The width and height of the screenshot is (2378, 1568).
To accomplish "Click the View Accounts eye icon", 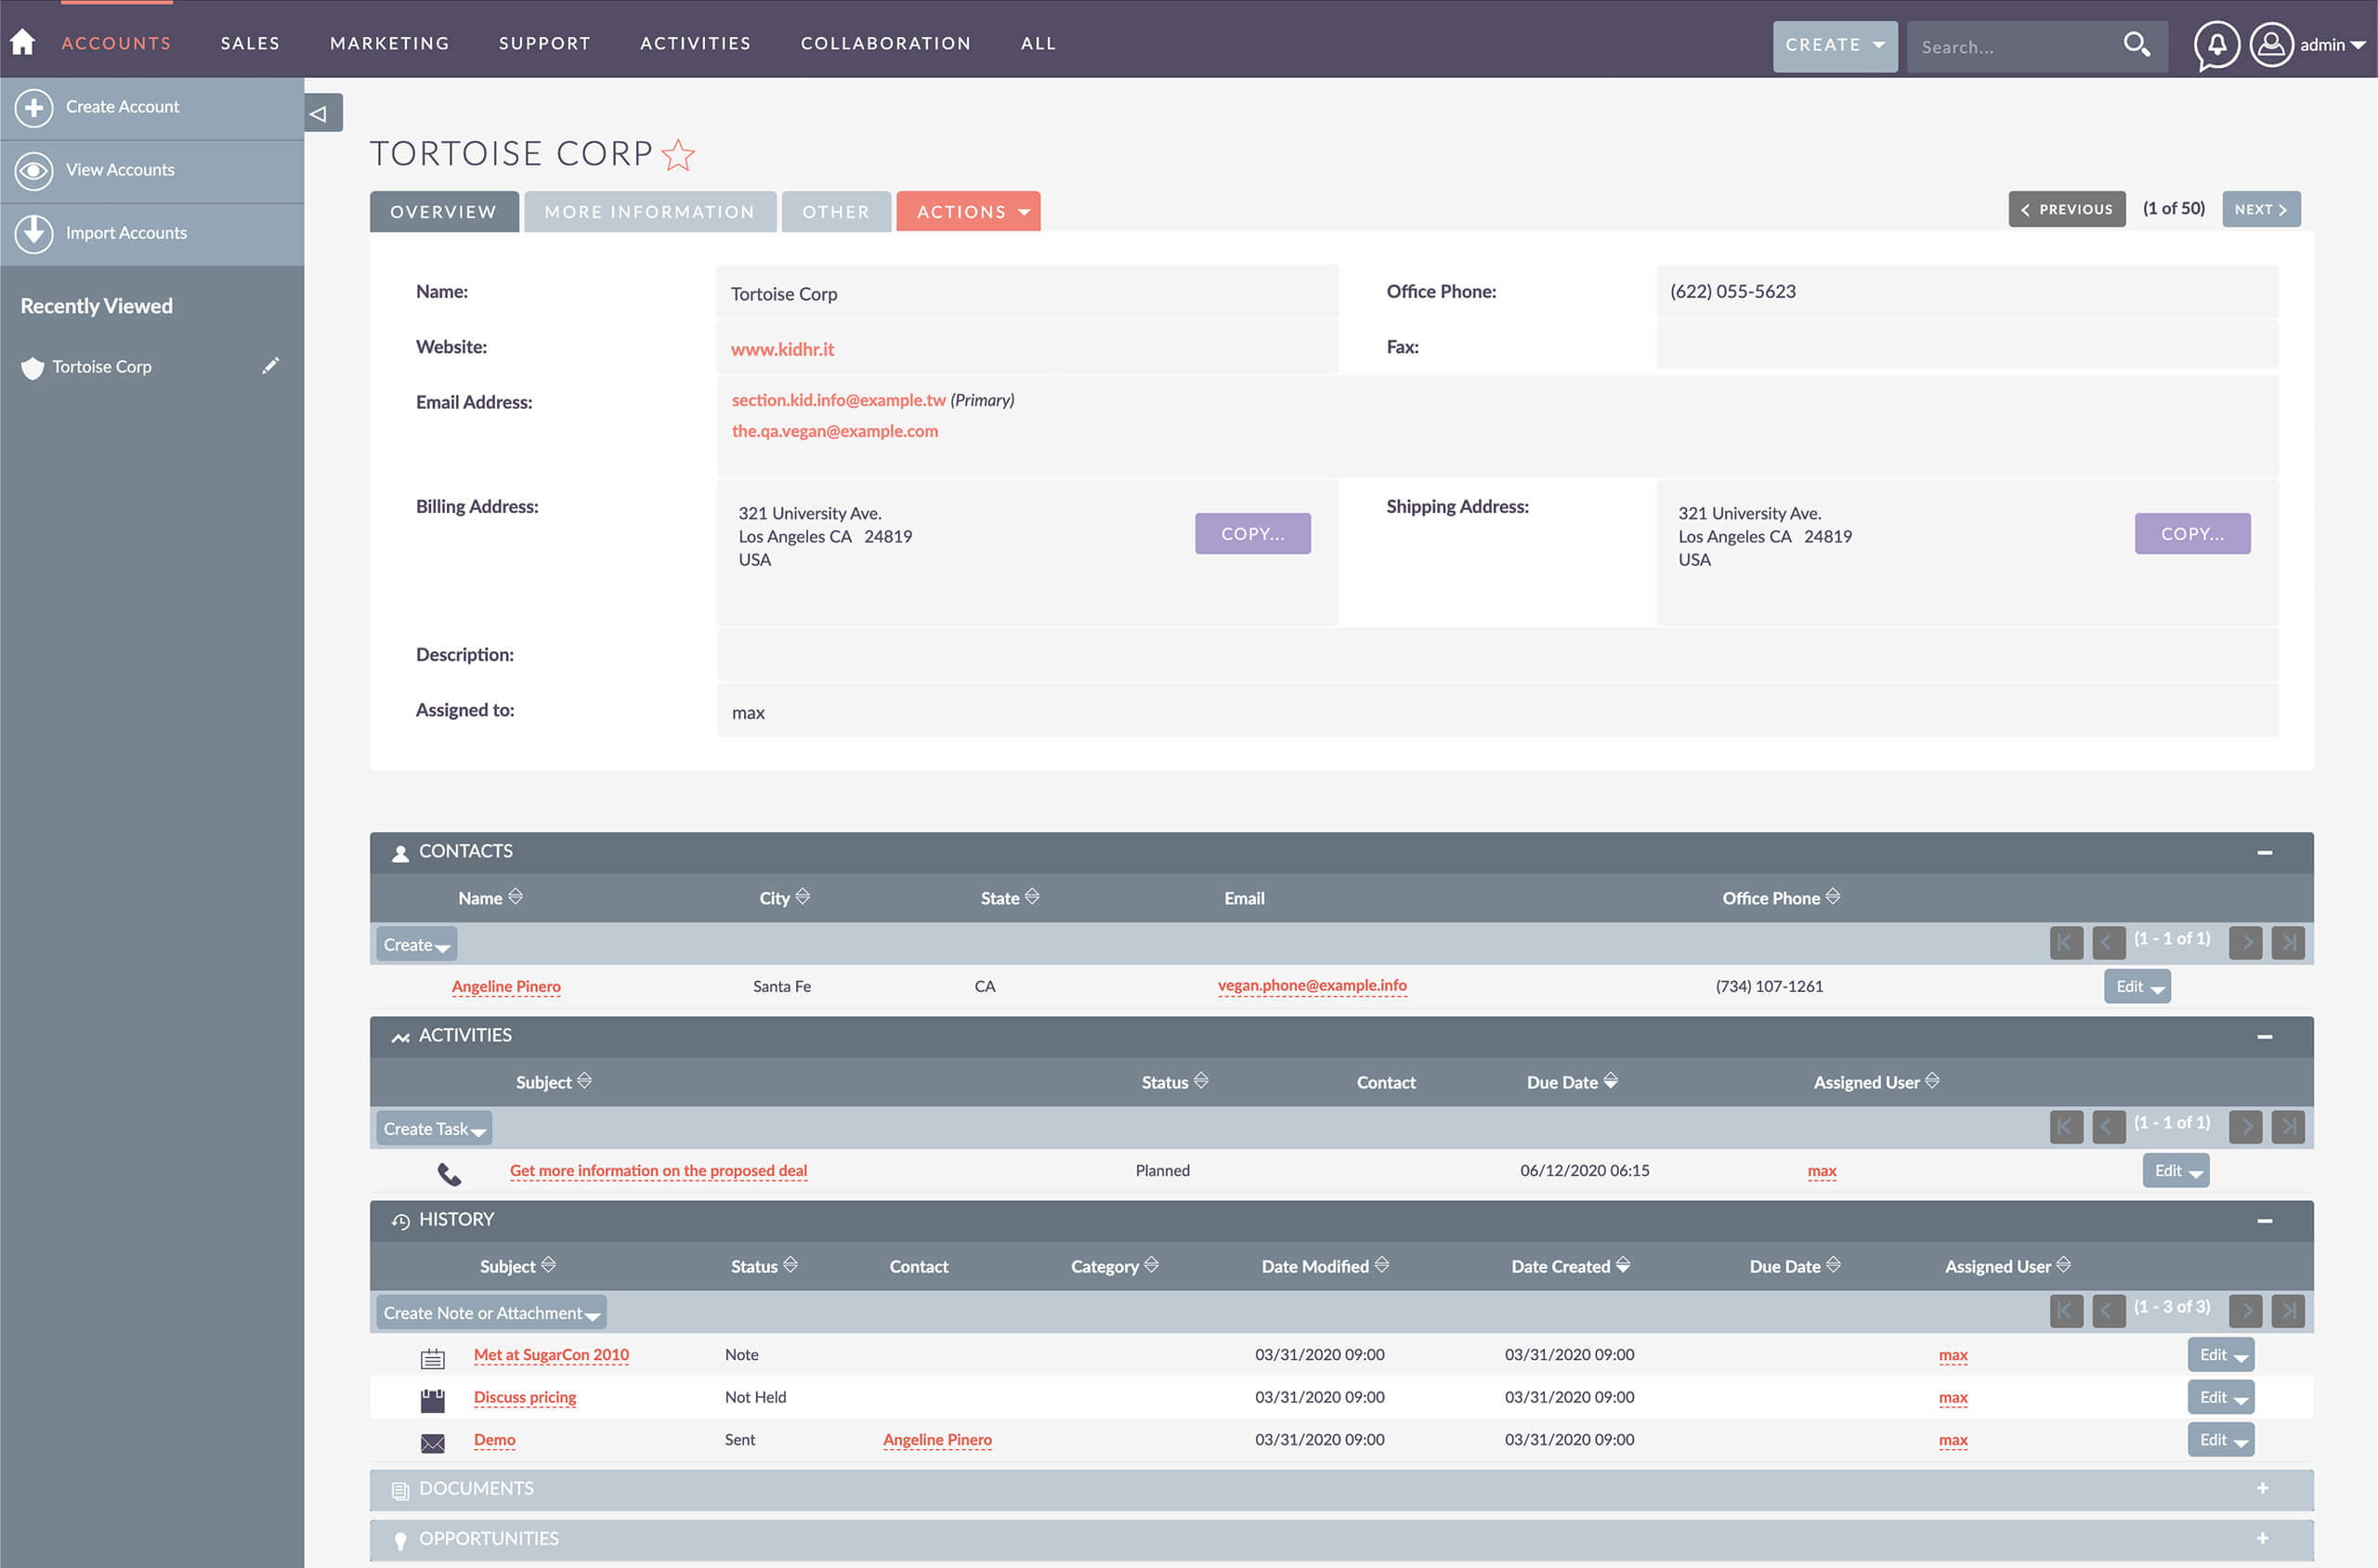I will 34,170.
